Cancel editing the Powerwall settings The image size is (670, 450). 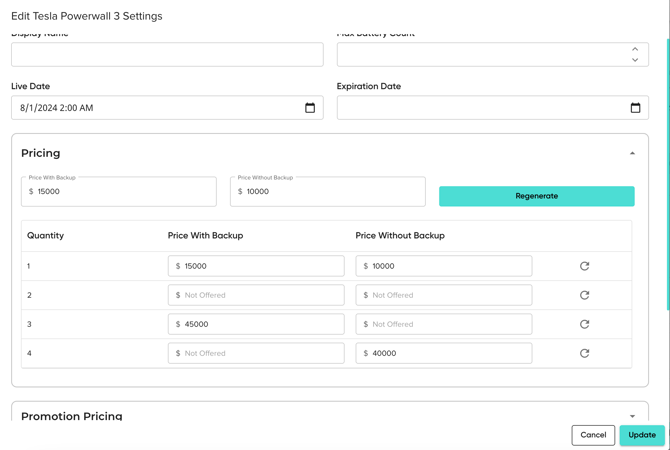[x=593, y=435]
